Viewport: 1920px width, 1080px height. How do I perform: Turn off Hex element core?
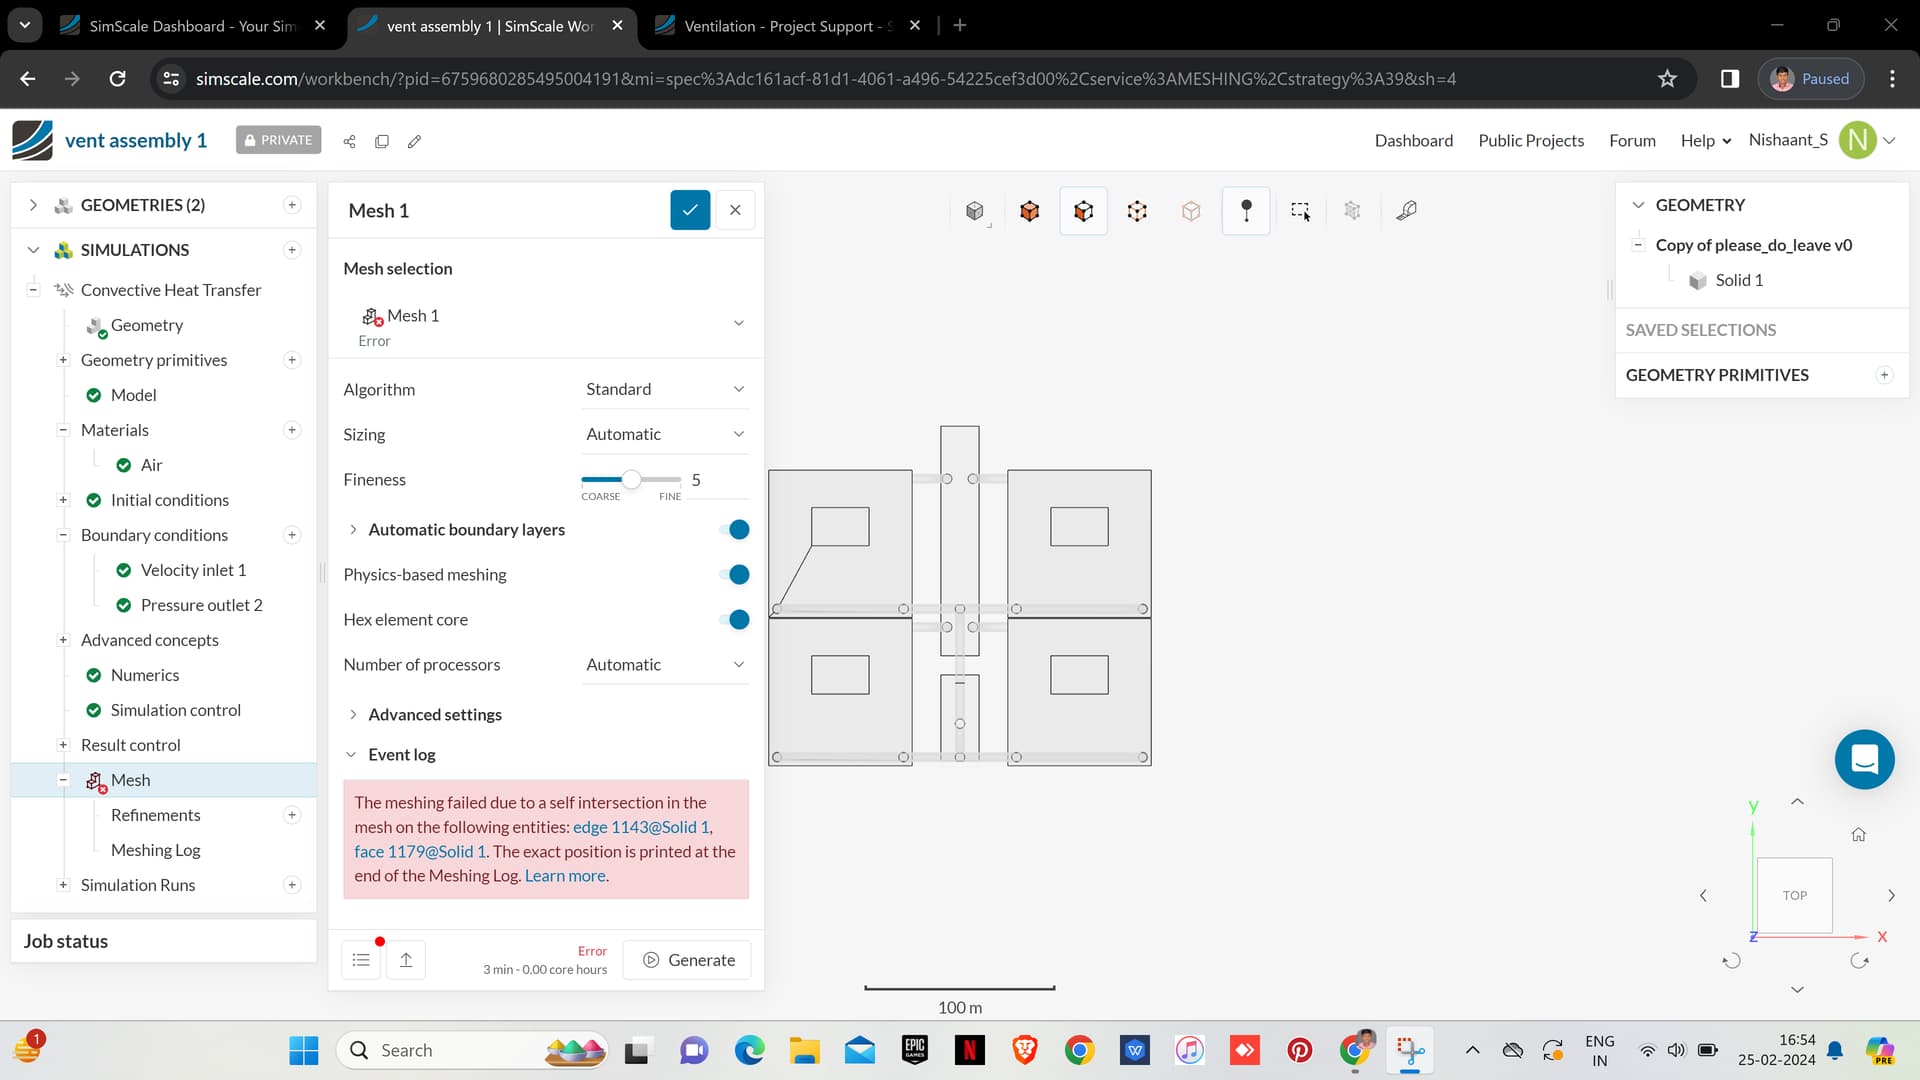point(735,619)
